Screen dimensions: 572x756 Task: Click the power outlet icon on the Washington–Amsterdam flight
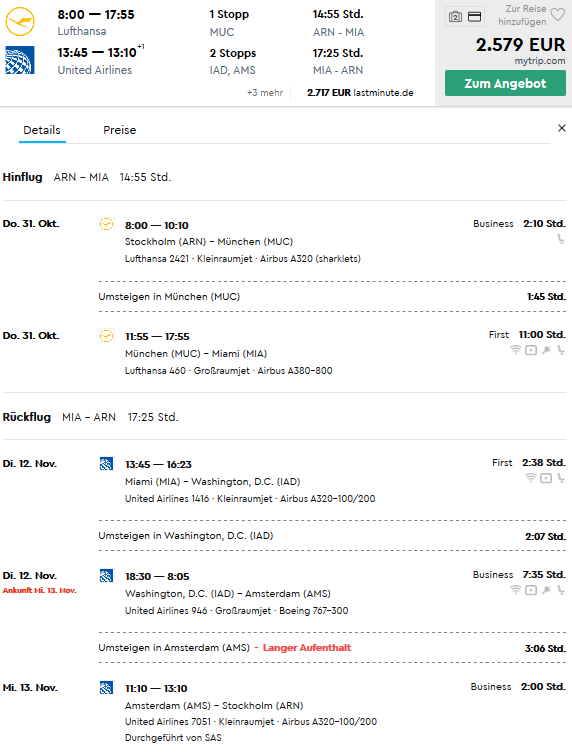(x=546, y=589)
